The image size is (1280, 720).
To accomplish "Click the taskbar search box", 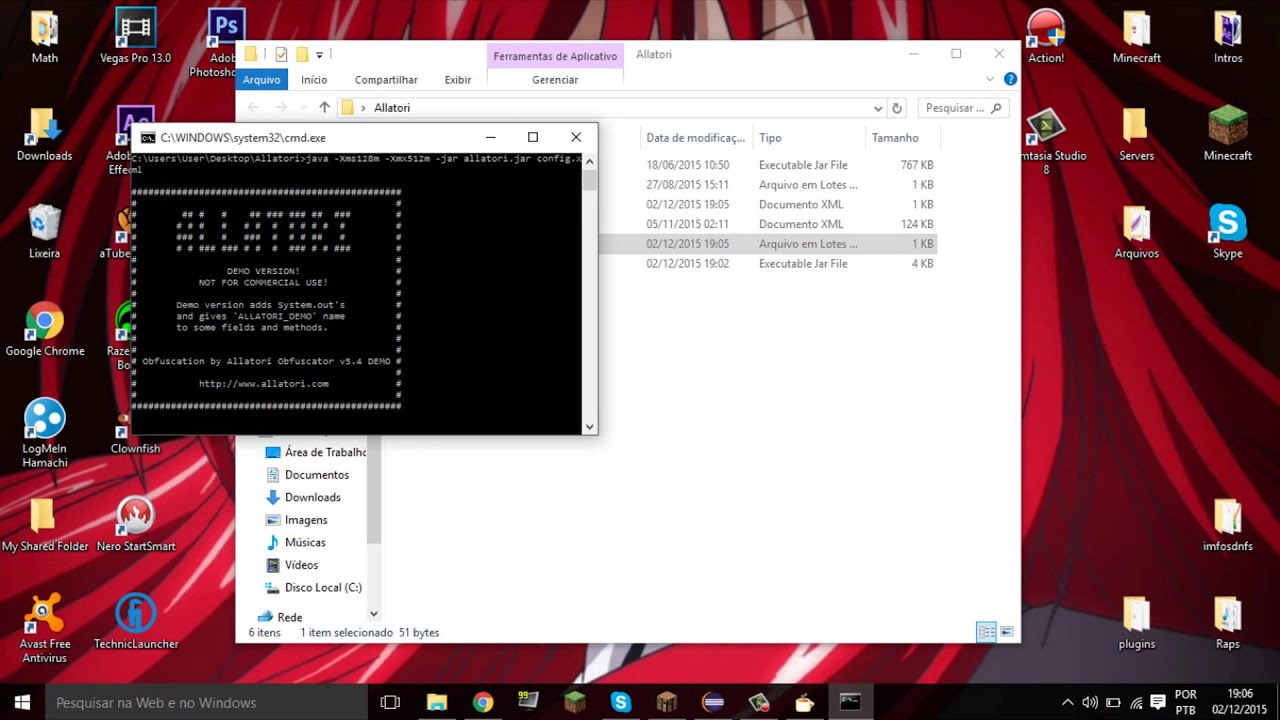I will pyautogui.click(x=205, y=702).
